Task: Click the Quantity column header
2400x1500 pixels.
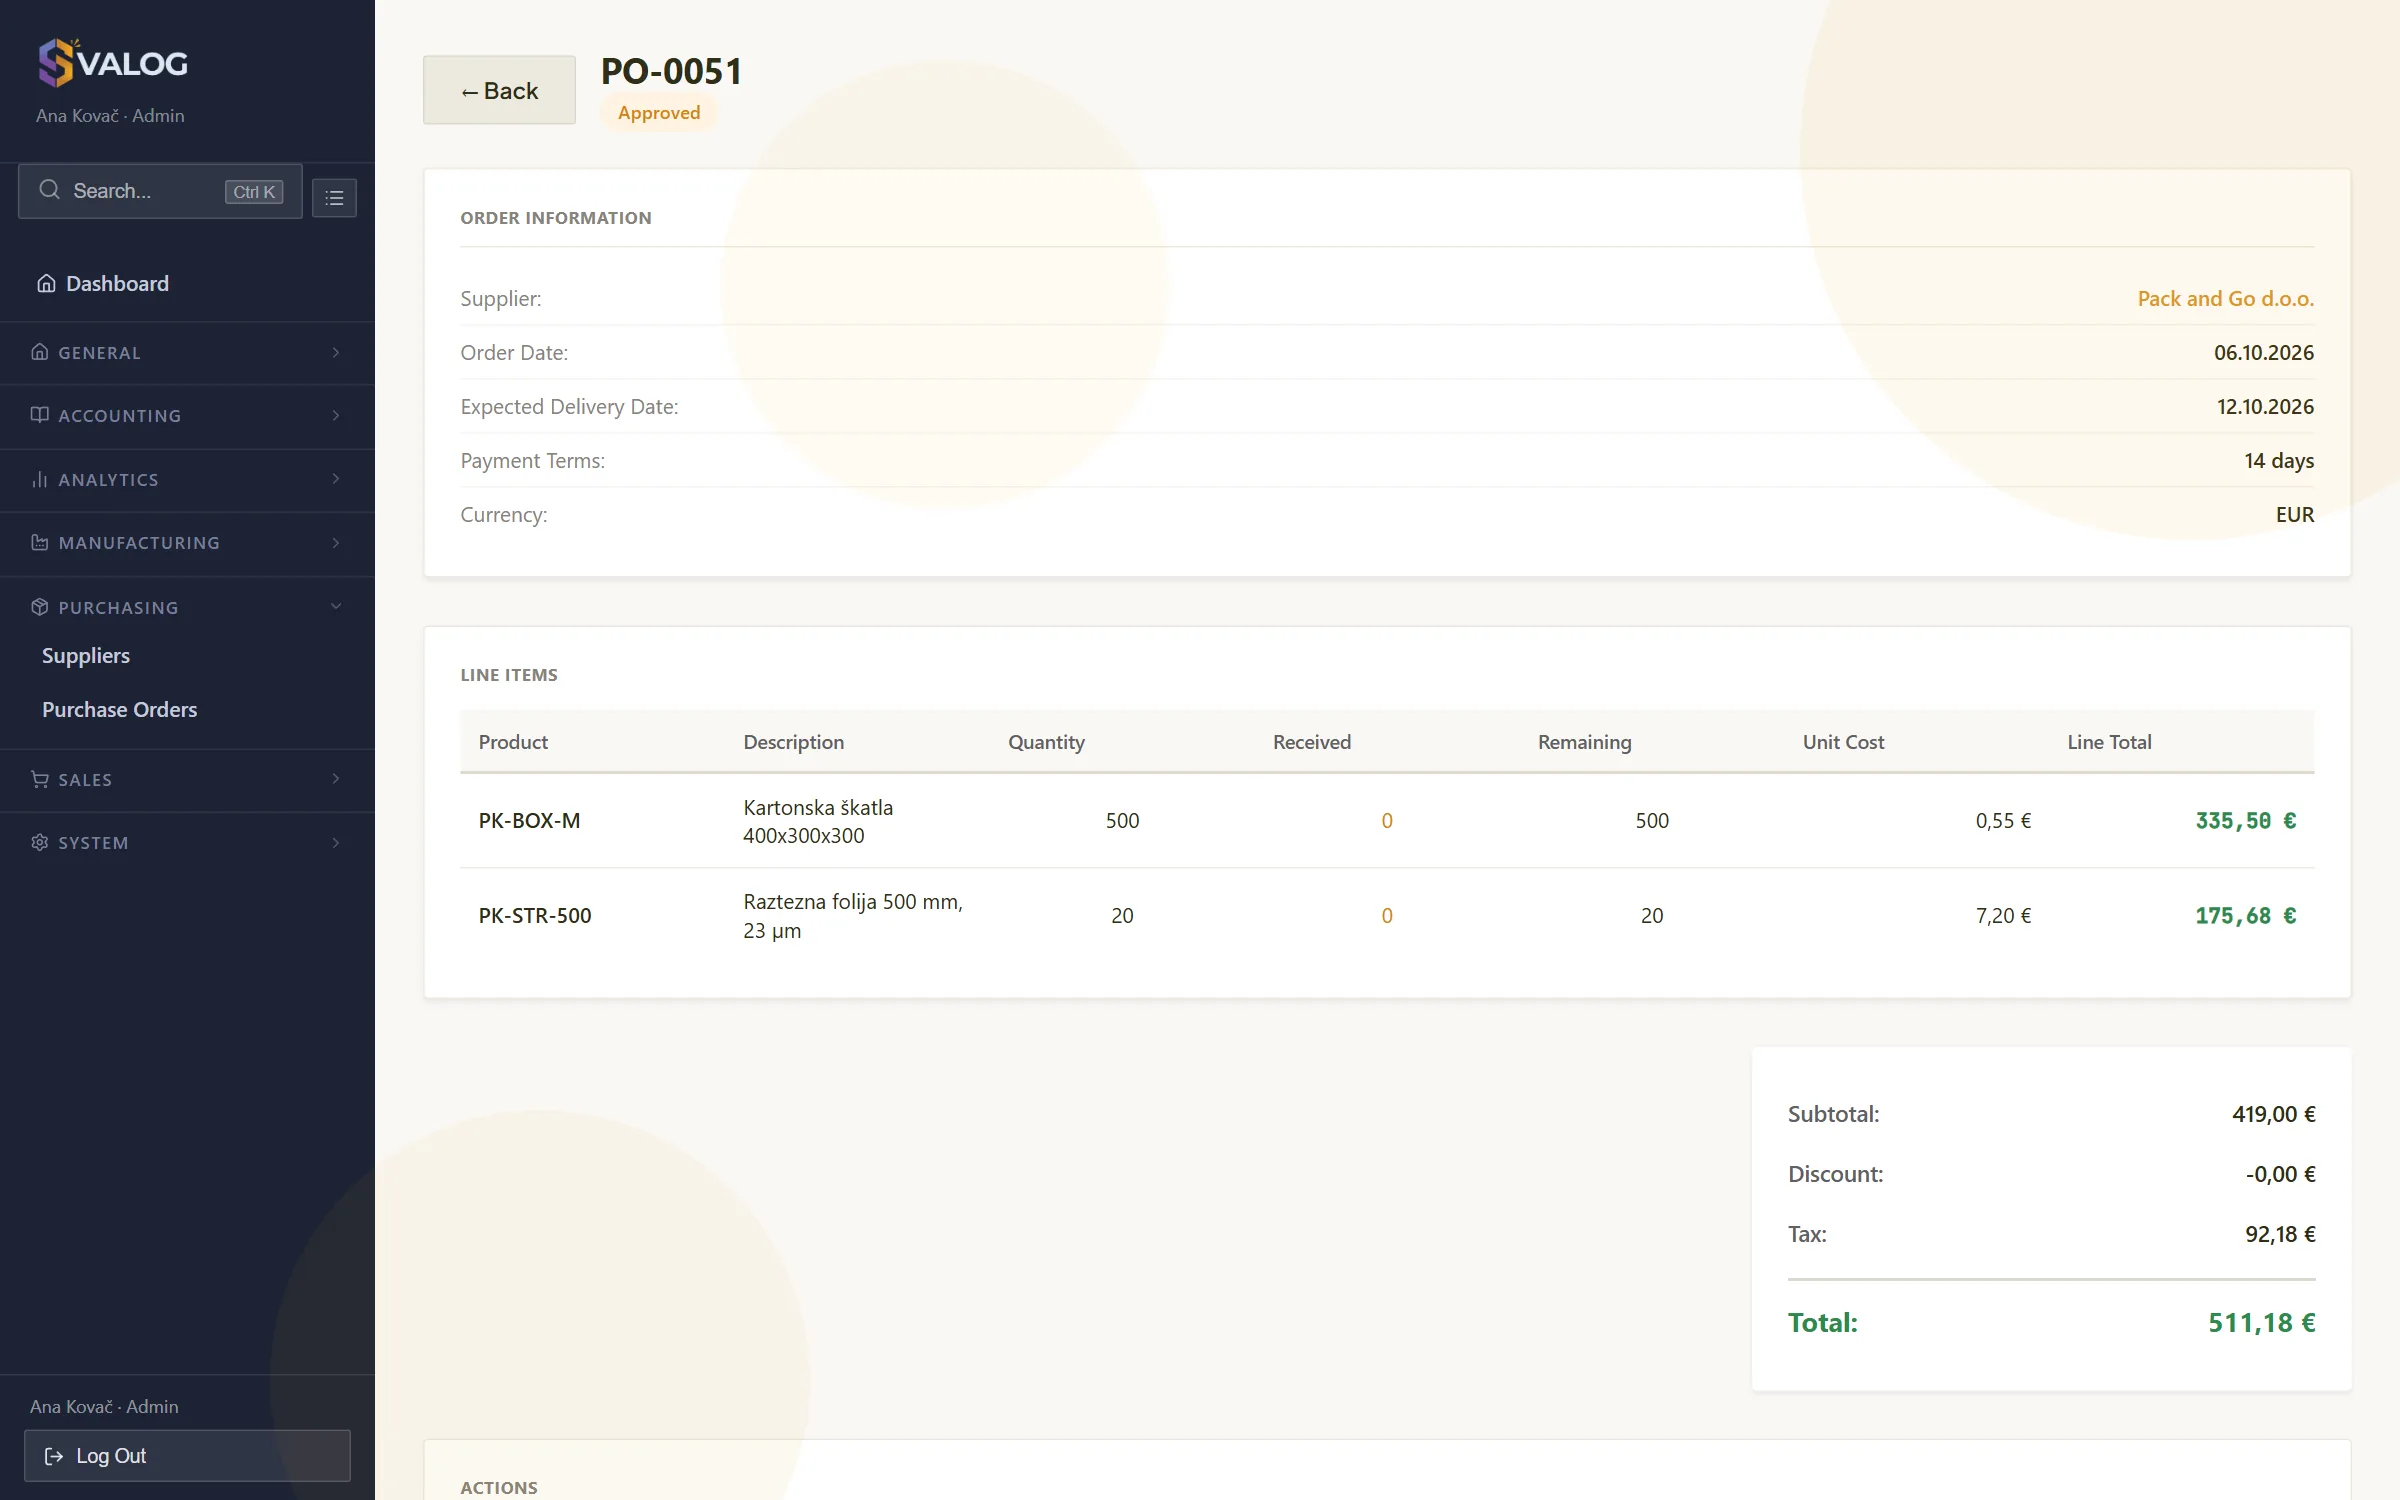Action: click(1046, 742)
